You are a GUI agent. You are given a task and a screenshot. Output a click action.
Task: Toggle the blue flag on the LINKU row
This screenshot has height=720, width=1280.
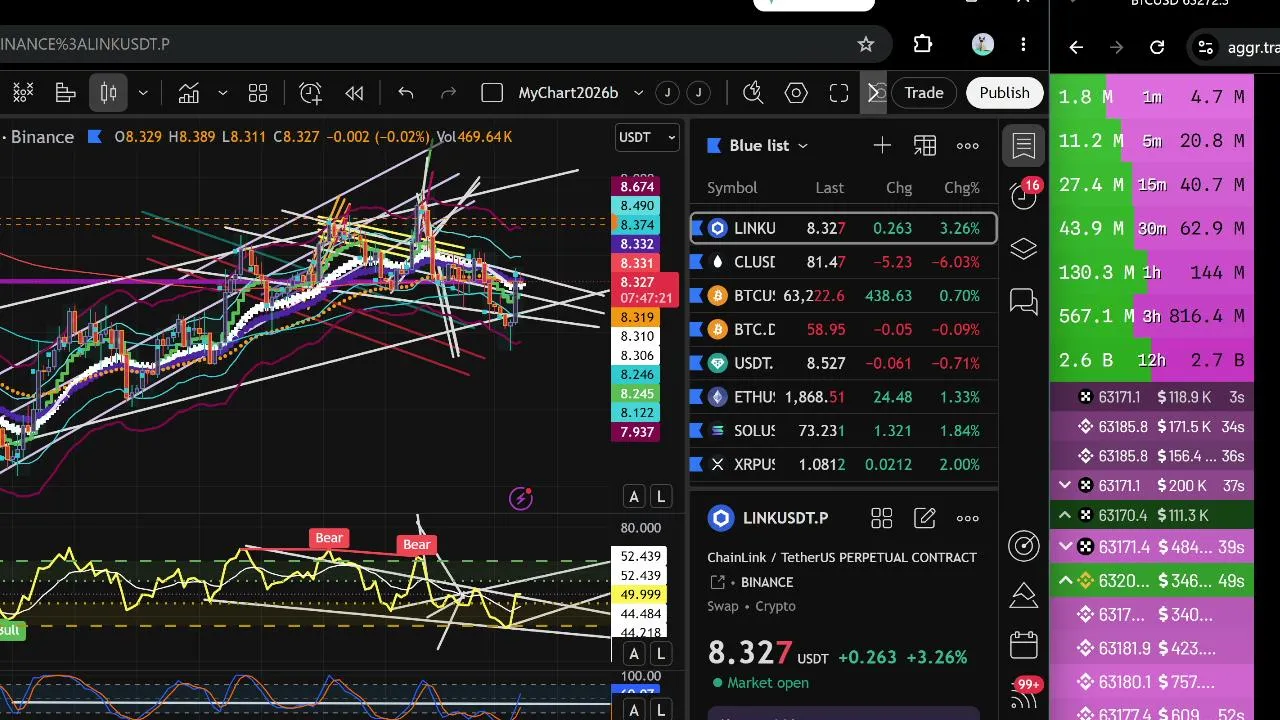coord(698,228)
